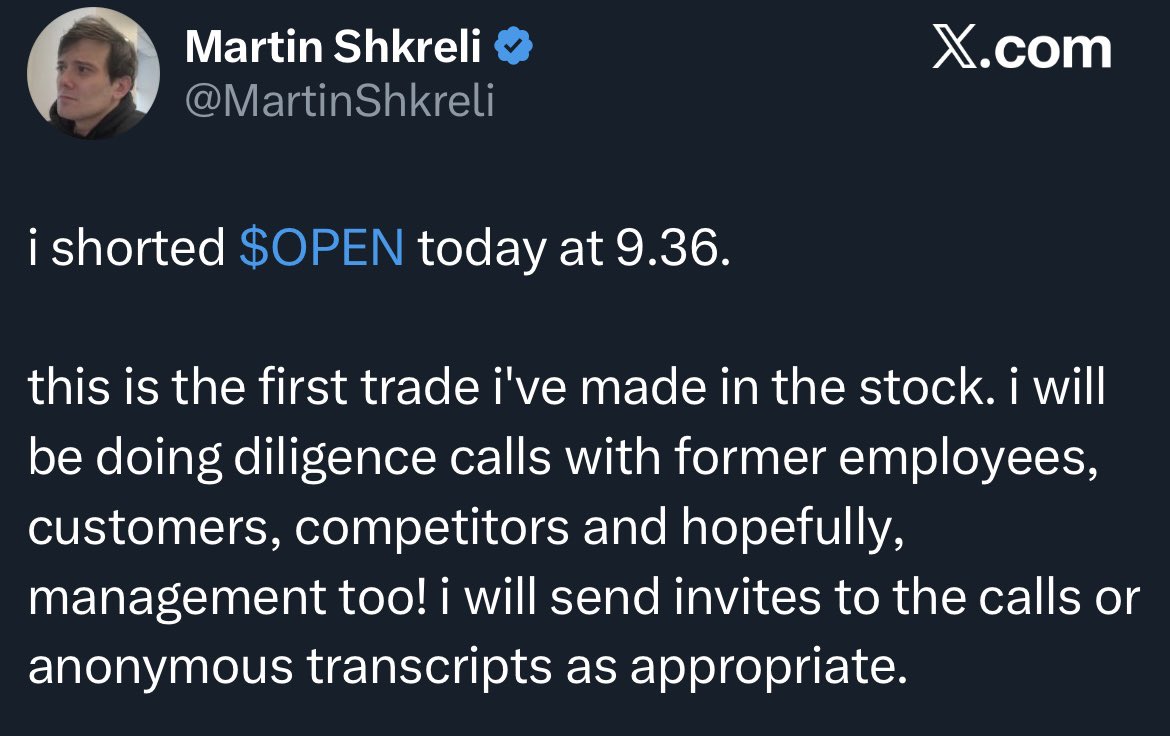Click the word 'stock.' in tweet
Viewport: 1170px width, 736px height.
(927, 387)
